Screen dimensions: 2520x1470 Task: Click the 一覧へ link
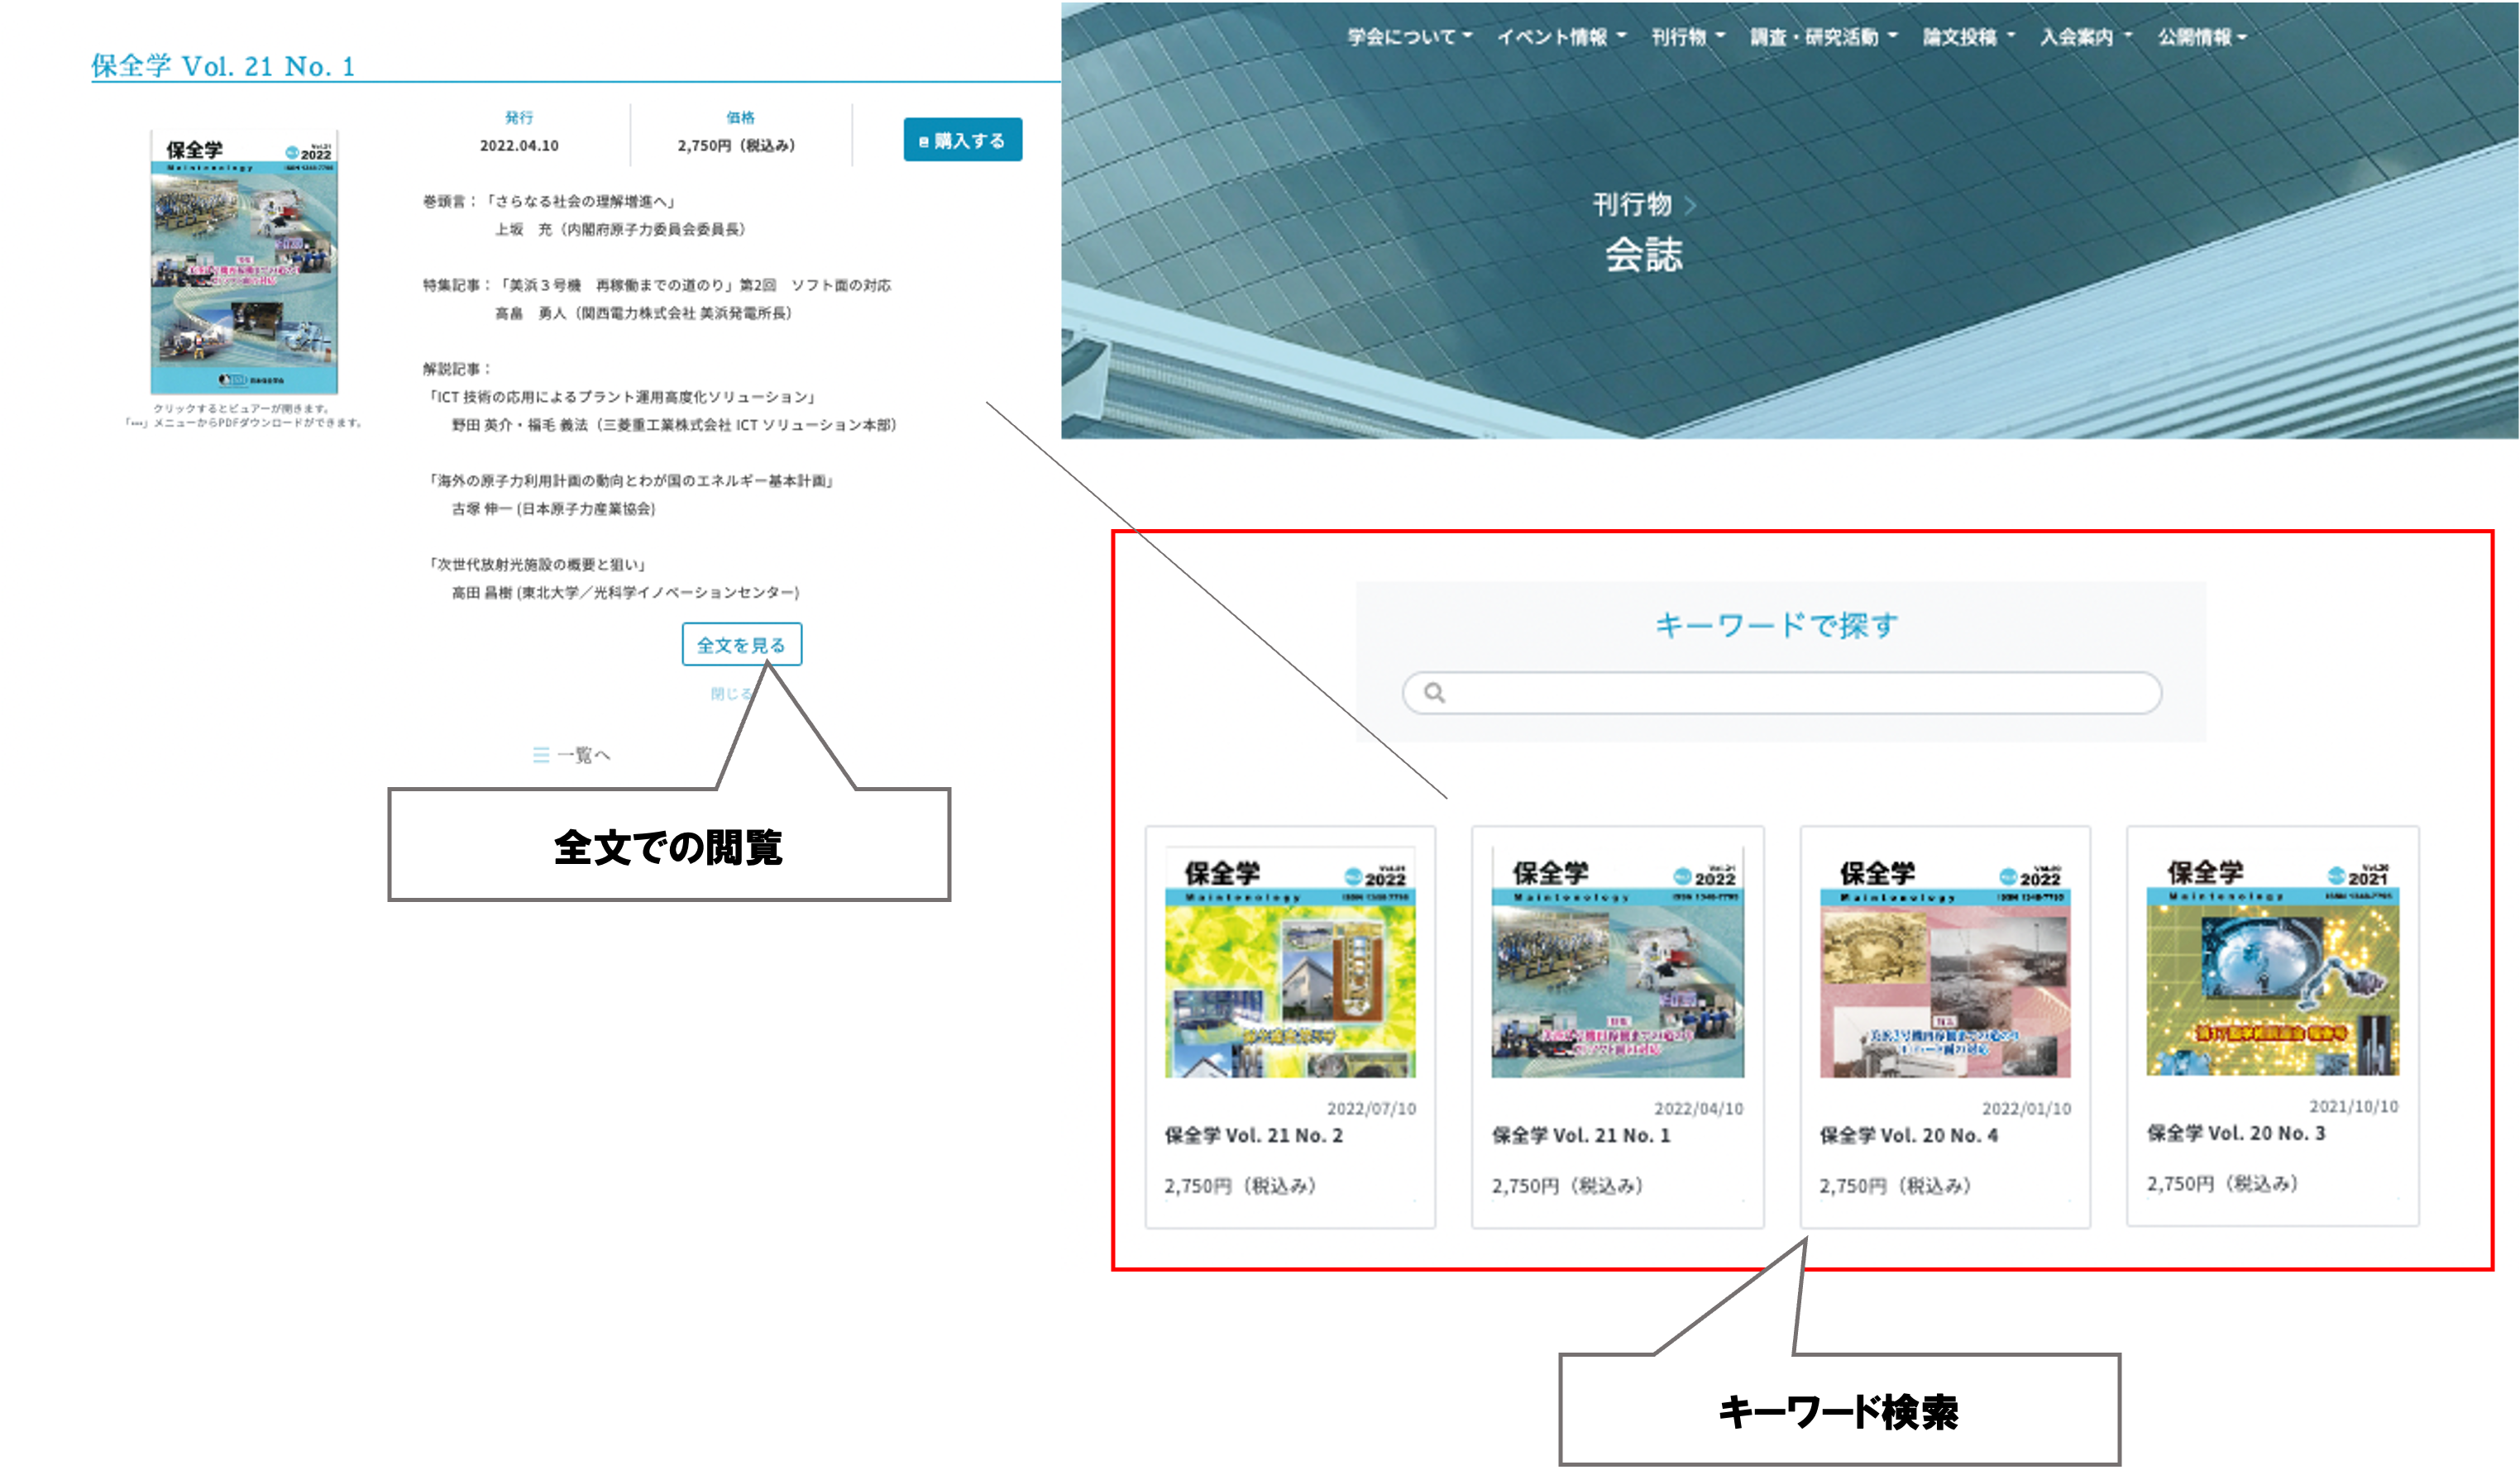582,757
